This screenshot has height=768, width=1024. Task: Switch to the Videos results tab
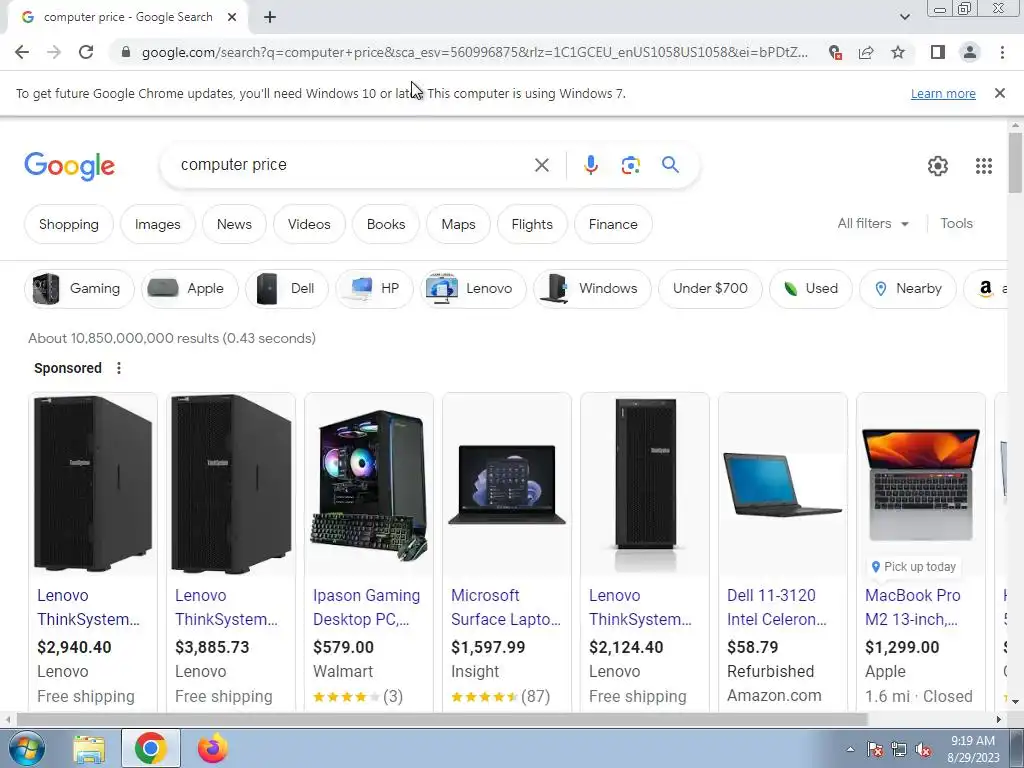point(309,224)
